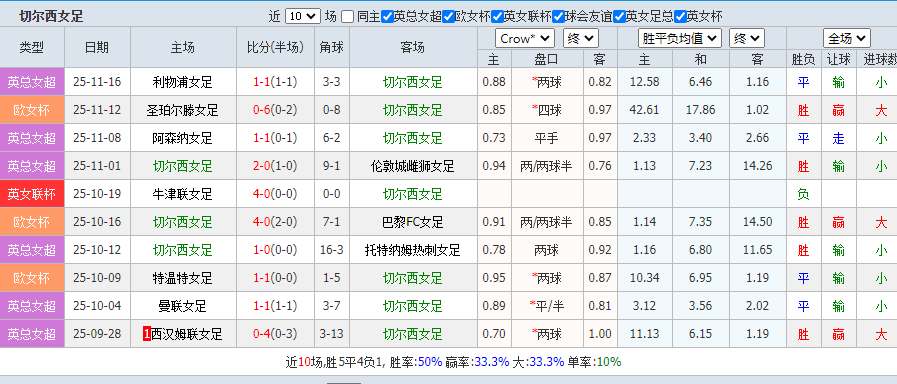Click the date 25-10-04
Viewport: 897px width, 384px height.
click(97, 306)
